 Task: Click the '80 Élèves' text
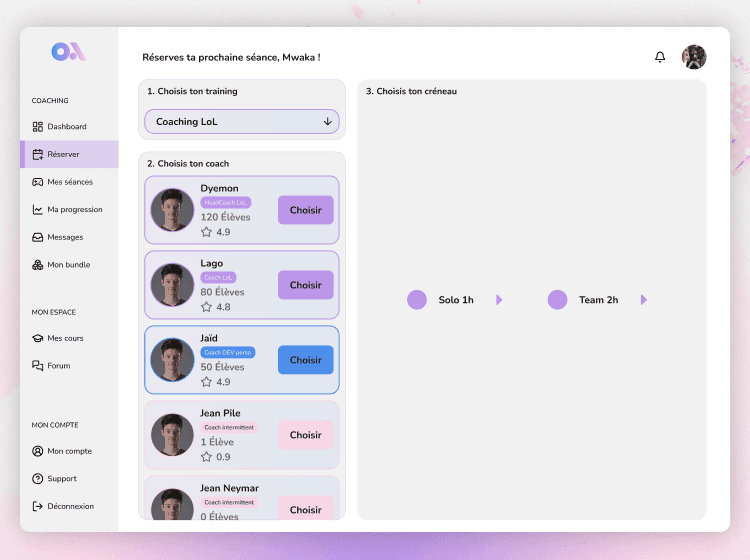(x=222, y=292)
